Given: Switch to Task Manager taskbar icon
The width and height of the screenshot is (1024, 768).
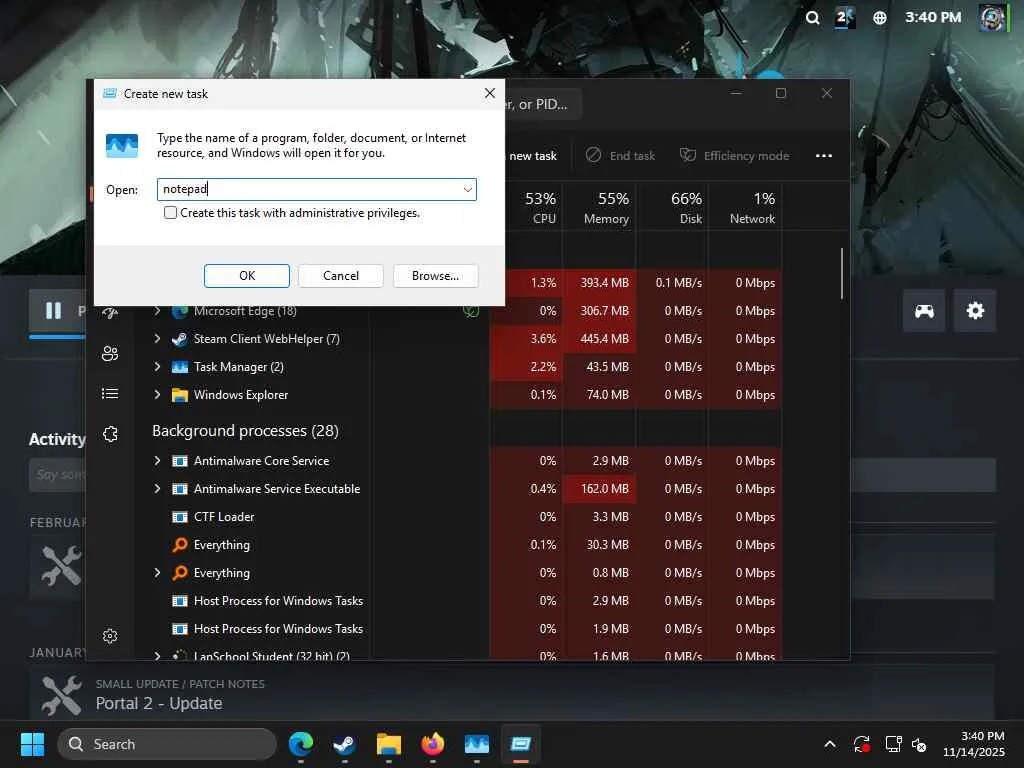Looking at the screenshot, I should coord(477,744).
